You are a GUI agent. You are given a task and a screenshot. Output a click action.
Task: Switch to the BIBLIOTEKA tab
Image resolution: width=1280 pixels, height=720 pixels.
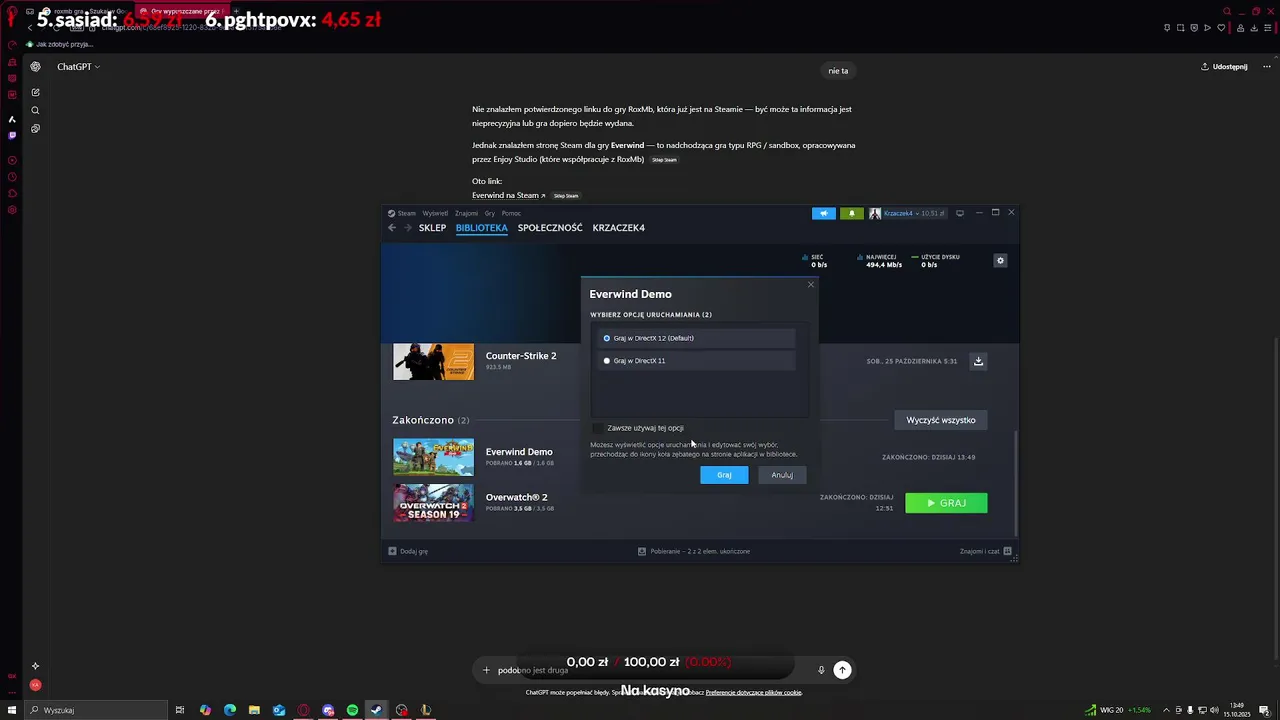pyautogui.click(x=482, y=228)
